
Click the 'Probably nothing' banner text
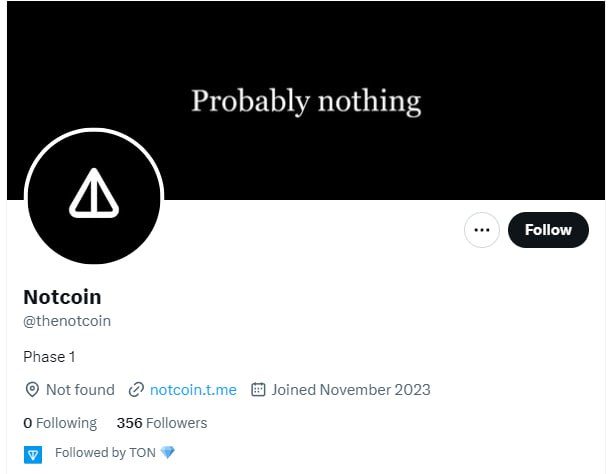coord(306,101)
